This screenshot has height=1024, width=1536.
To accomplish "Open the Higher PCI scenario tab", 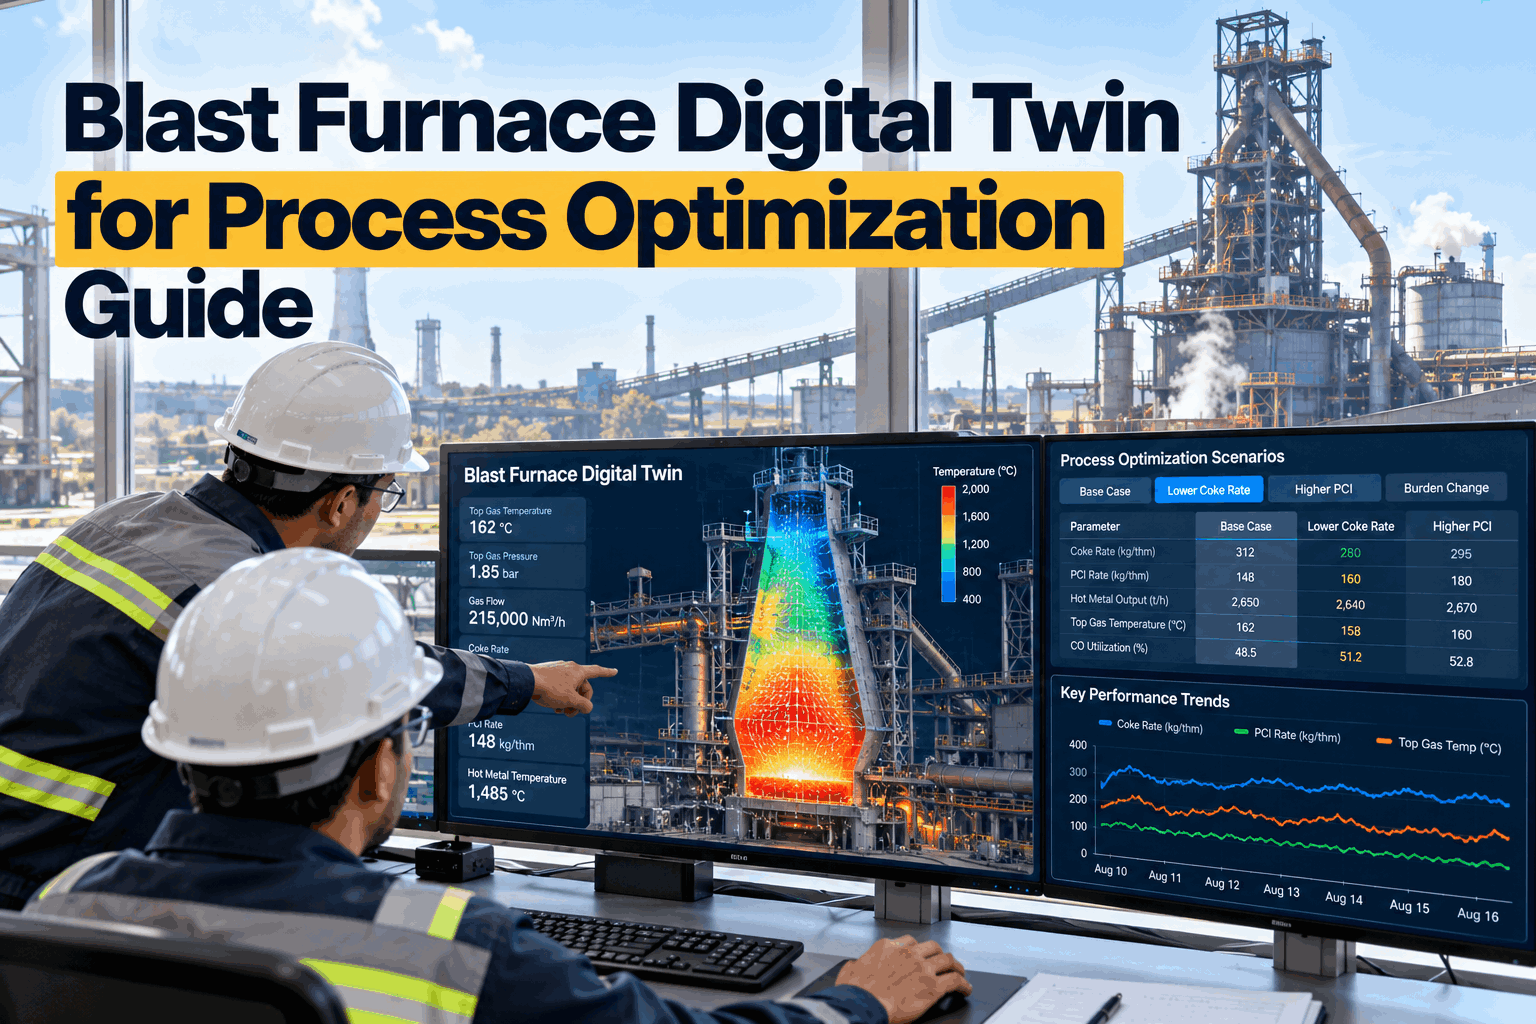I will 1324,489.
